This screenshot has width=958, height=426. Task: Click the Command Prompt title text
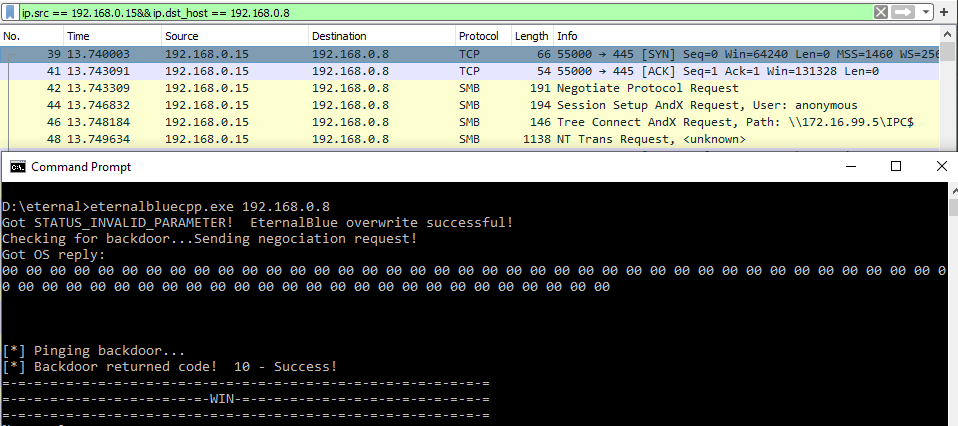tap(81, 167)
